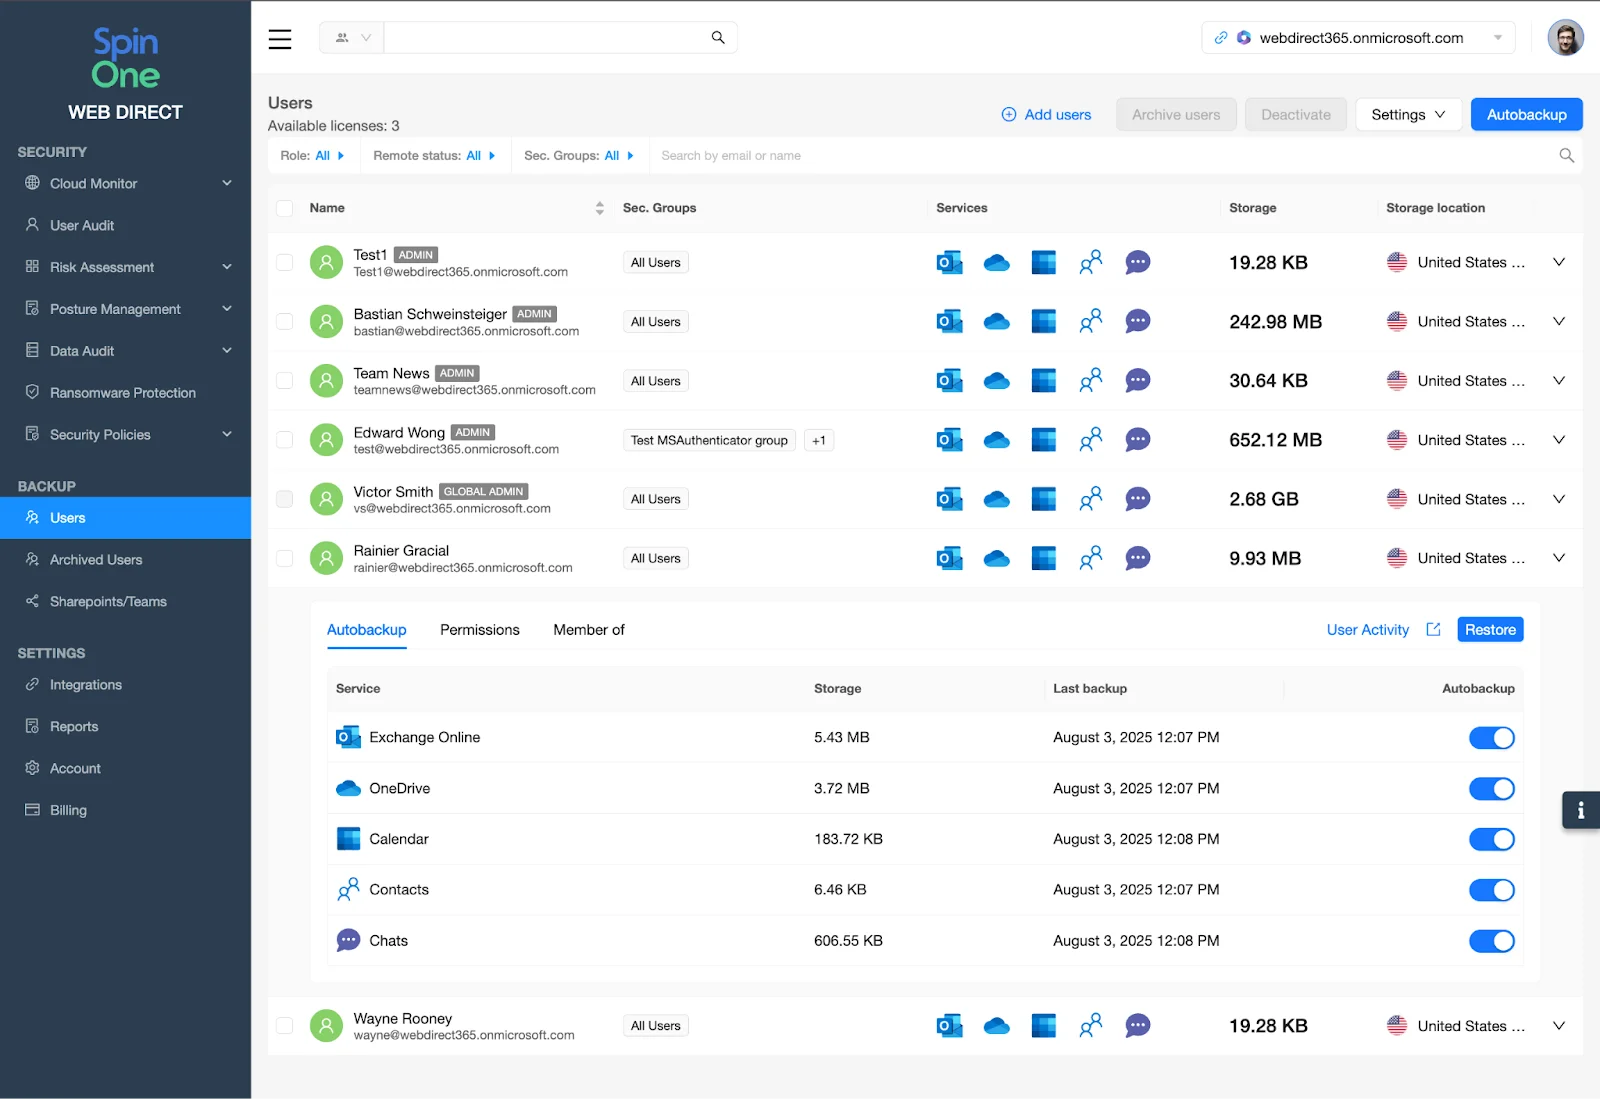
Task: Click the Contacts icon on Edward Wong's row
Action: pyautogui.click(x=1090, y=439)
